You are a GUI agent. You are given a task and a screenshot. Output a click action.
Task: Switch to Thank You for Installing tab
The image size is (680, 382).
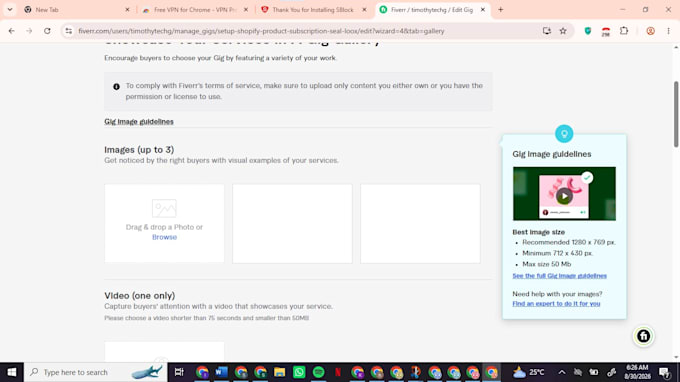[313, 10]
